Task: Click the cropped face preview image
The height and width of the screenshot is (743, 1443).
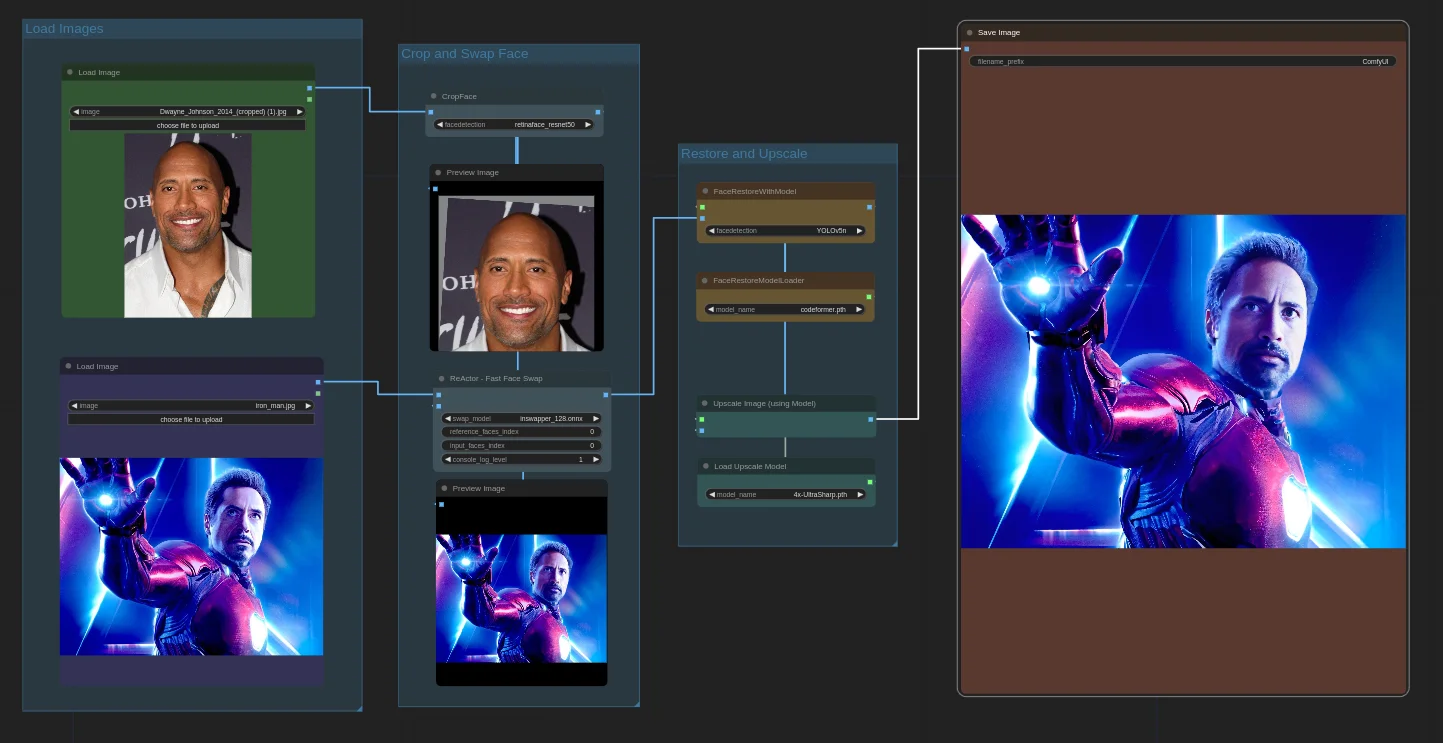Action: pos(517,272)
